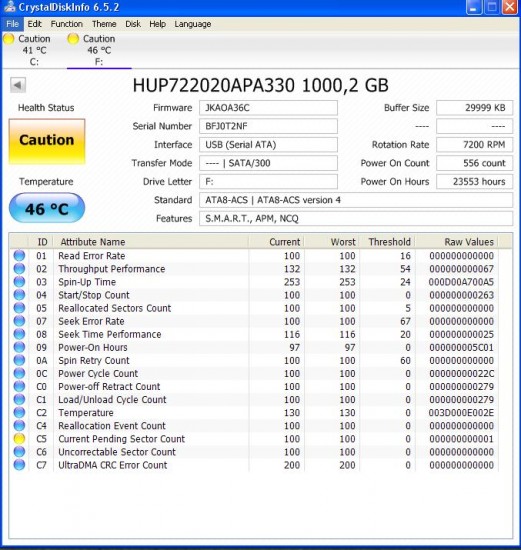Click raw value 000000005C01 of Power-On Hours
This screenshot has height=550, width=521.
click(461, 347)
